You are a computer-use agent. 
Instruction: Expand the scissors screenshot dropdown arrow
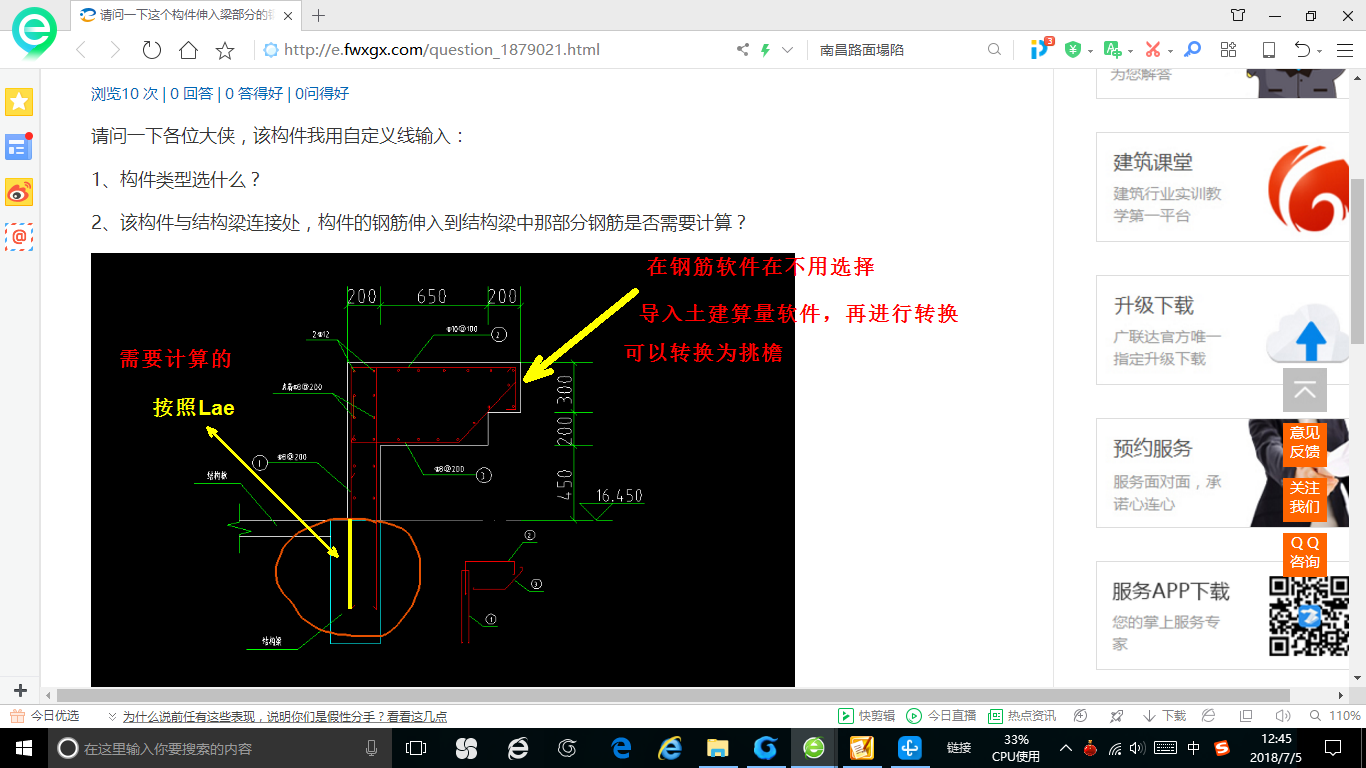click(x=1170, y=50)
